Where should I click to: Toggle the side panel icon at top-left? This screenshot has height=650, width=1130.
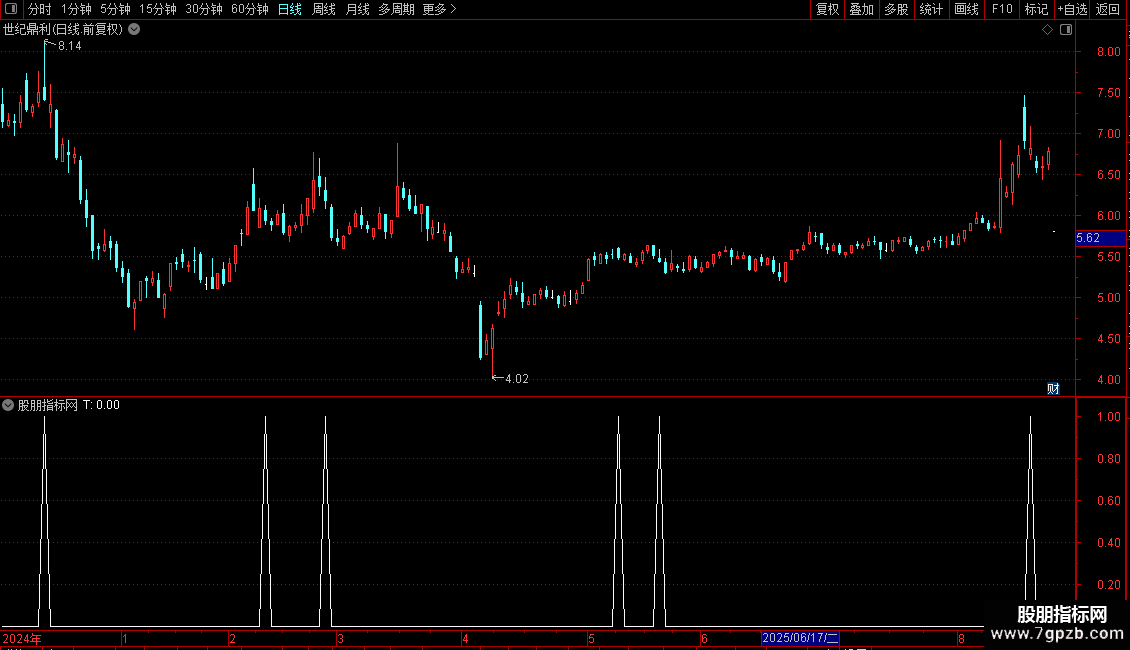11,9
